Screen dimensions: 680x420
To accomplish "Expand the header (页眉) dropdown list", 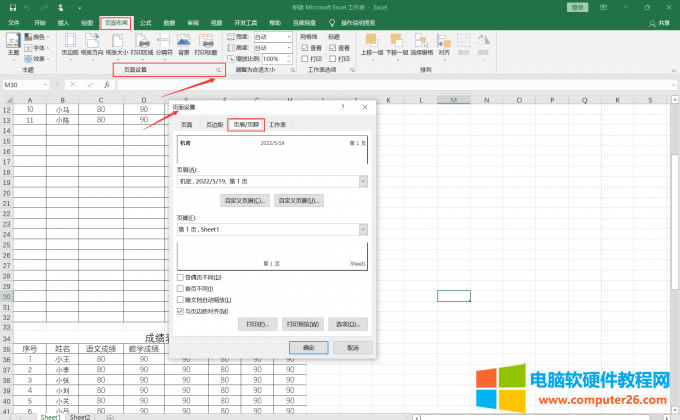I will (x=363, y=181).
